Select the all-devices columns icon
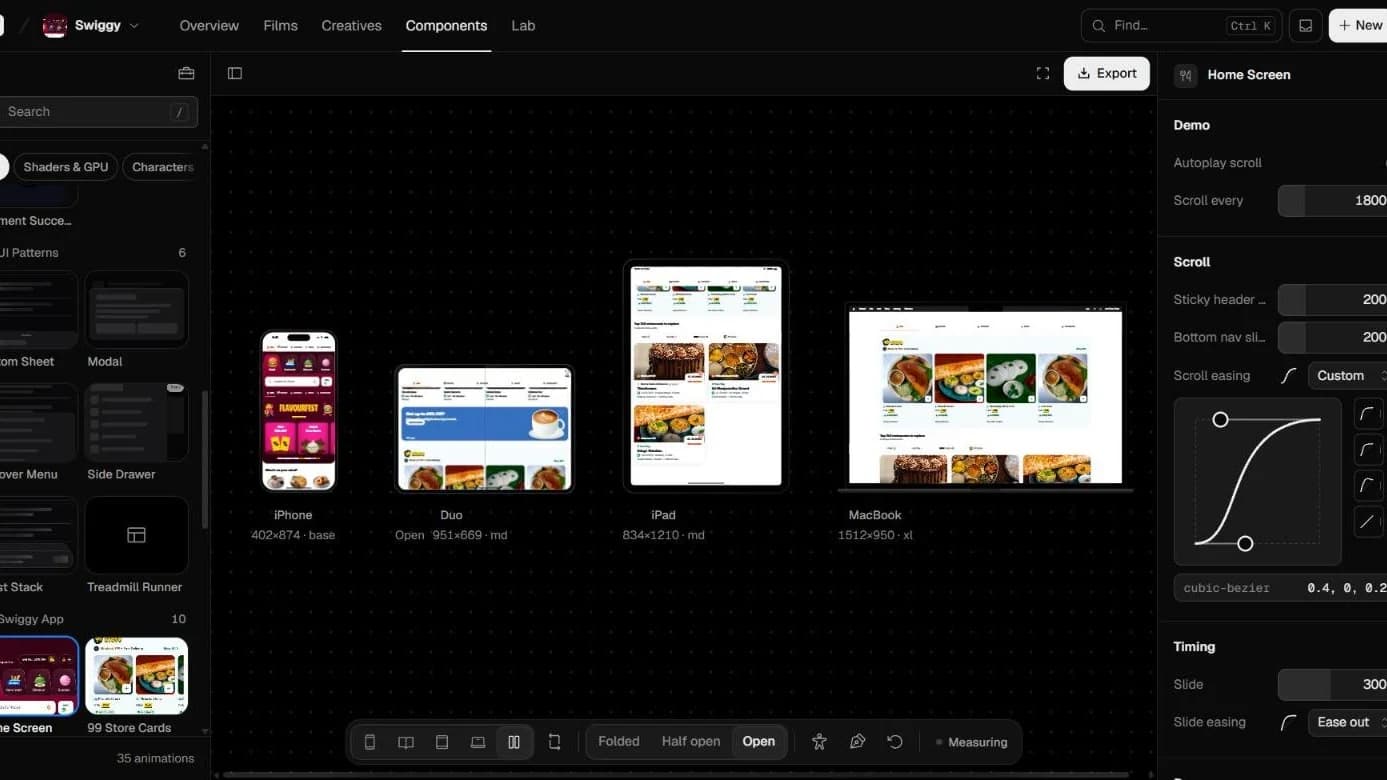The height and width of the screenshot is (780, 1387). coord(514,742)
